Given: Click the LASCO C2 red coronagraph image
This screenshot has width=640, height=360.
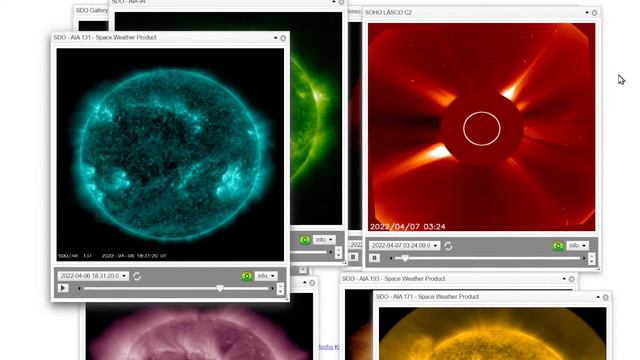Looking at the screenshot, I should click(x=482, y=127).
